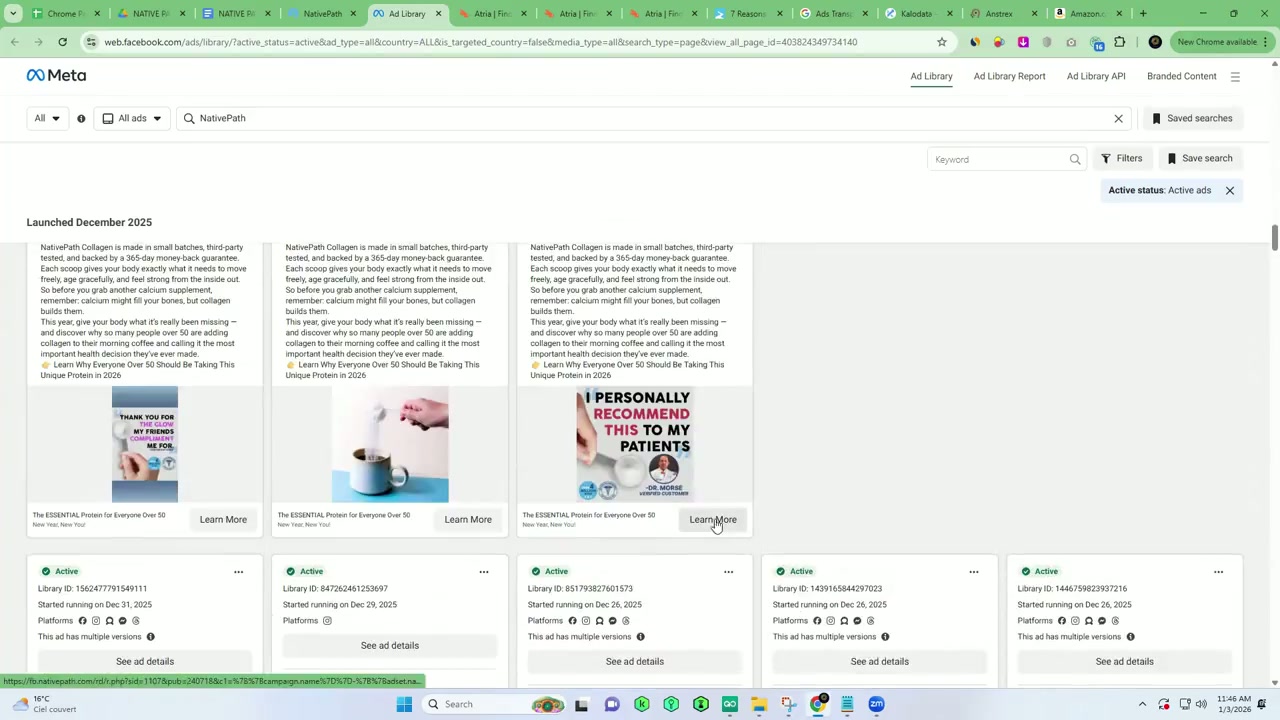Click the info icon beside the country dropdown
Image resolution: width=1280 pixels, height=720 pixels.
81,118
